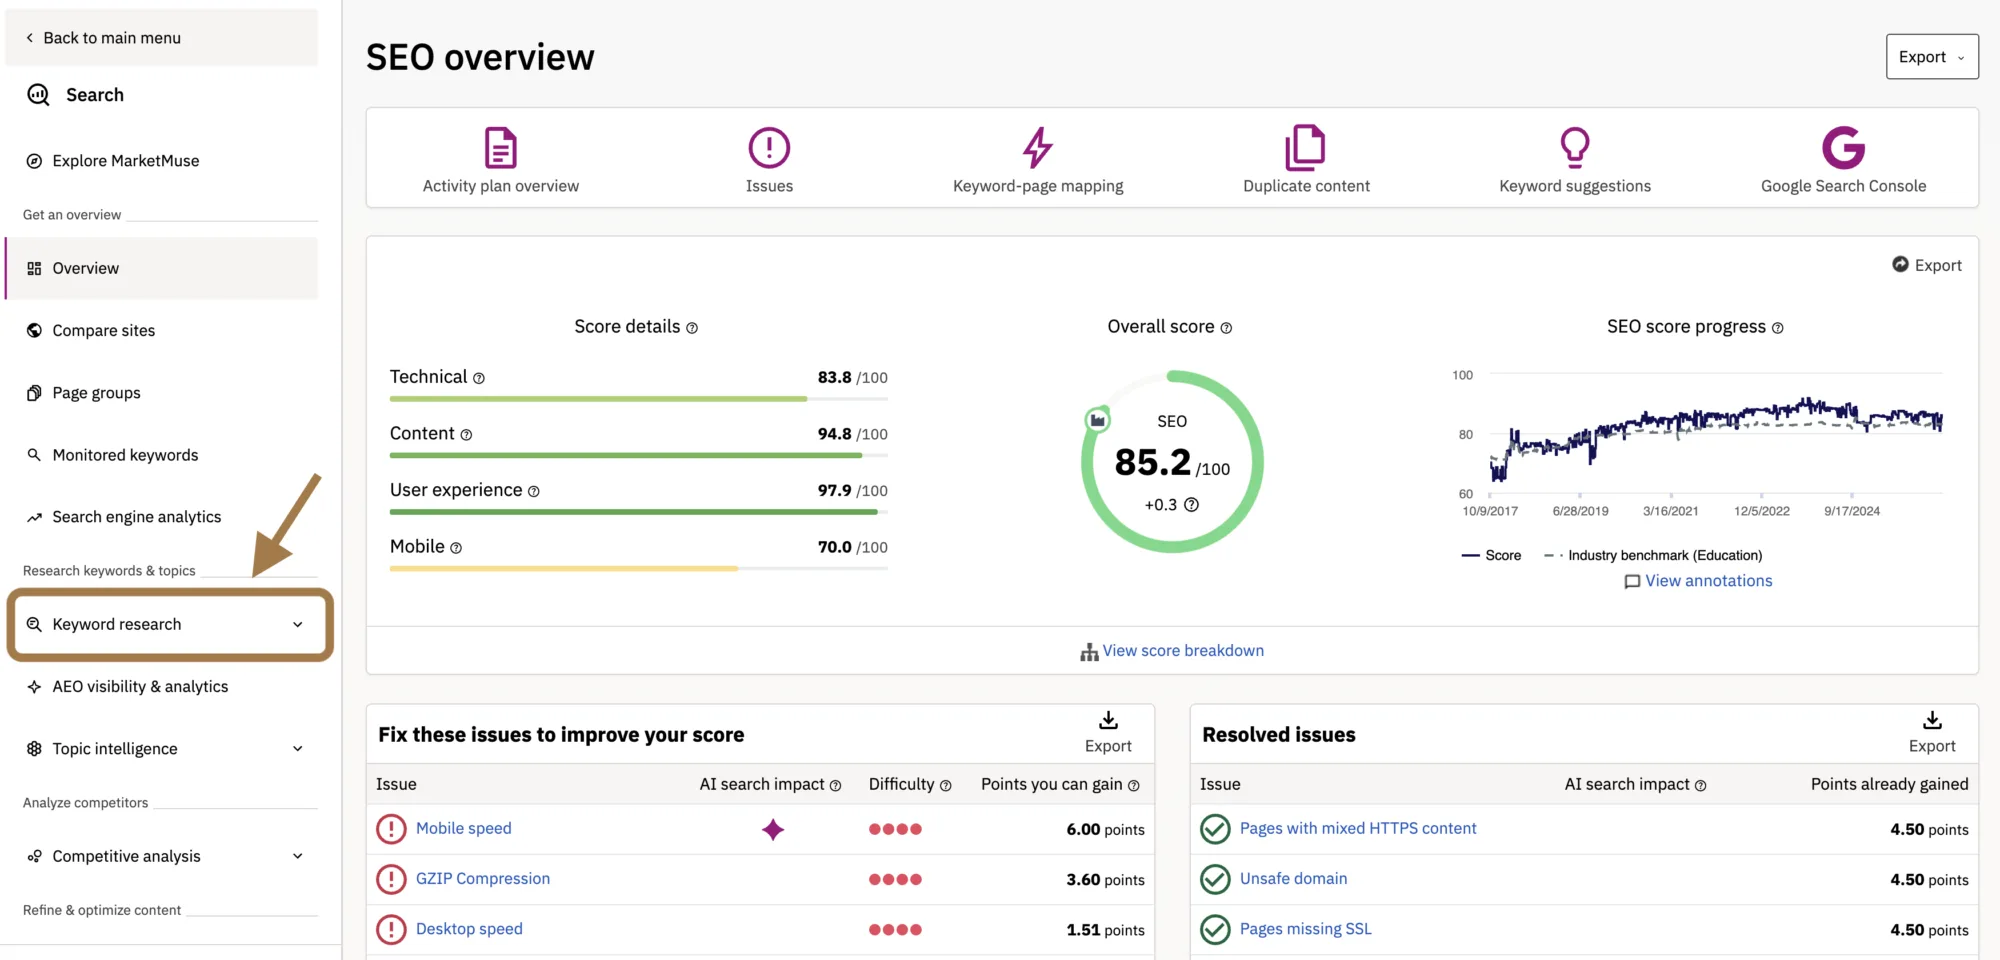Click the Page groups copy icon
2000x960 pixels.
click(x=34, y=393)
